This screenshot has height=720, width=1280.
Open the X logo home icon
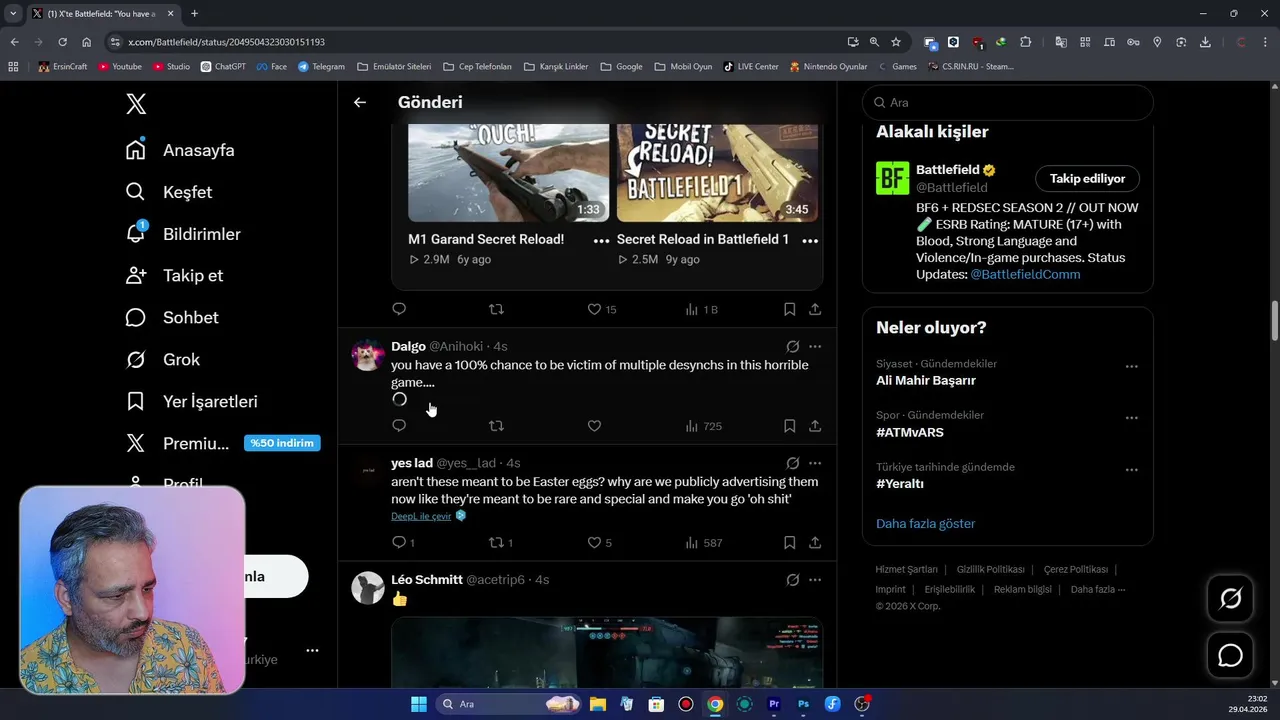136,104
